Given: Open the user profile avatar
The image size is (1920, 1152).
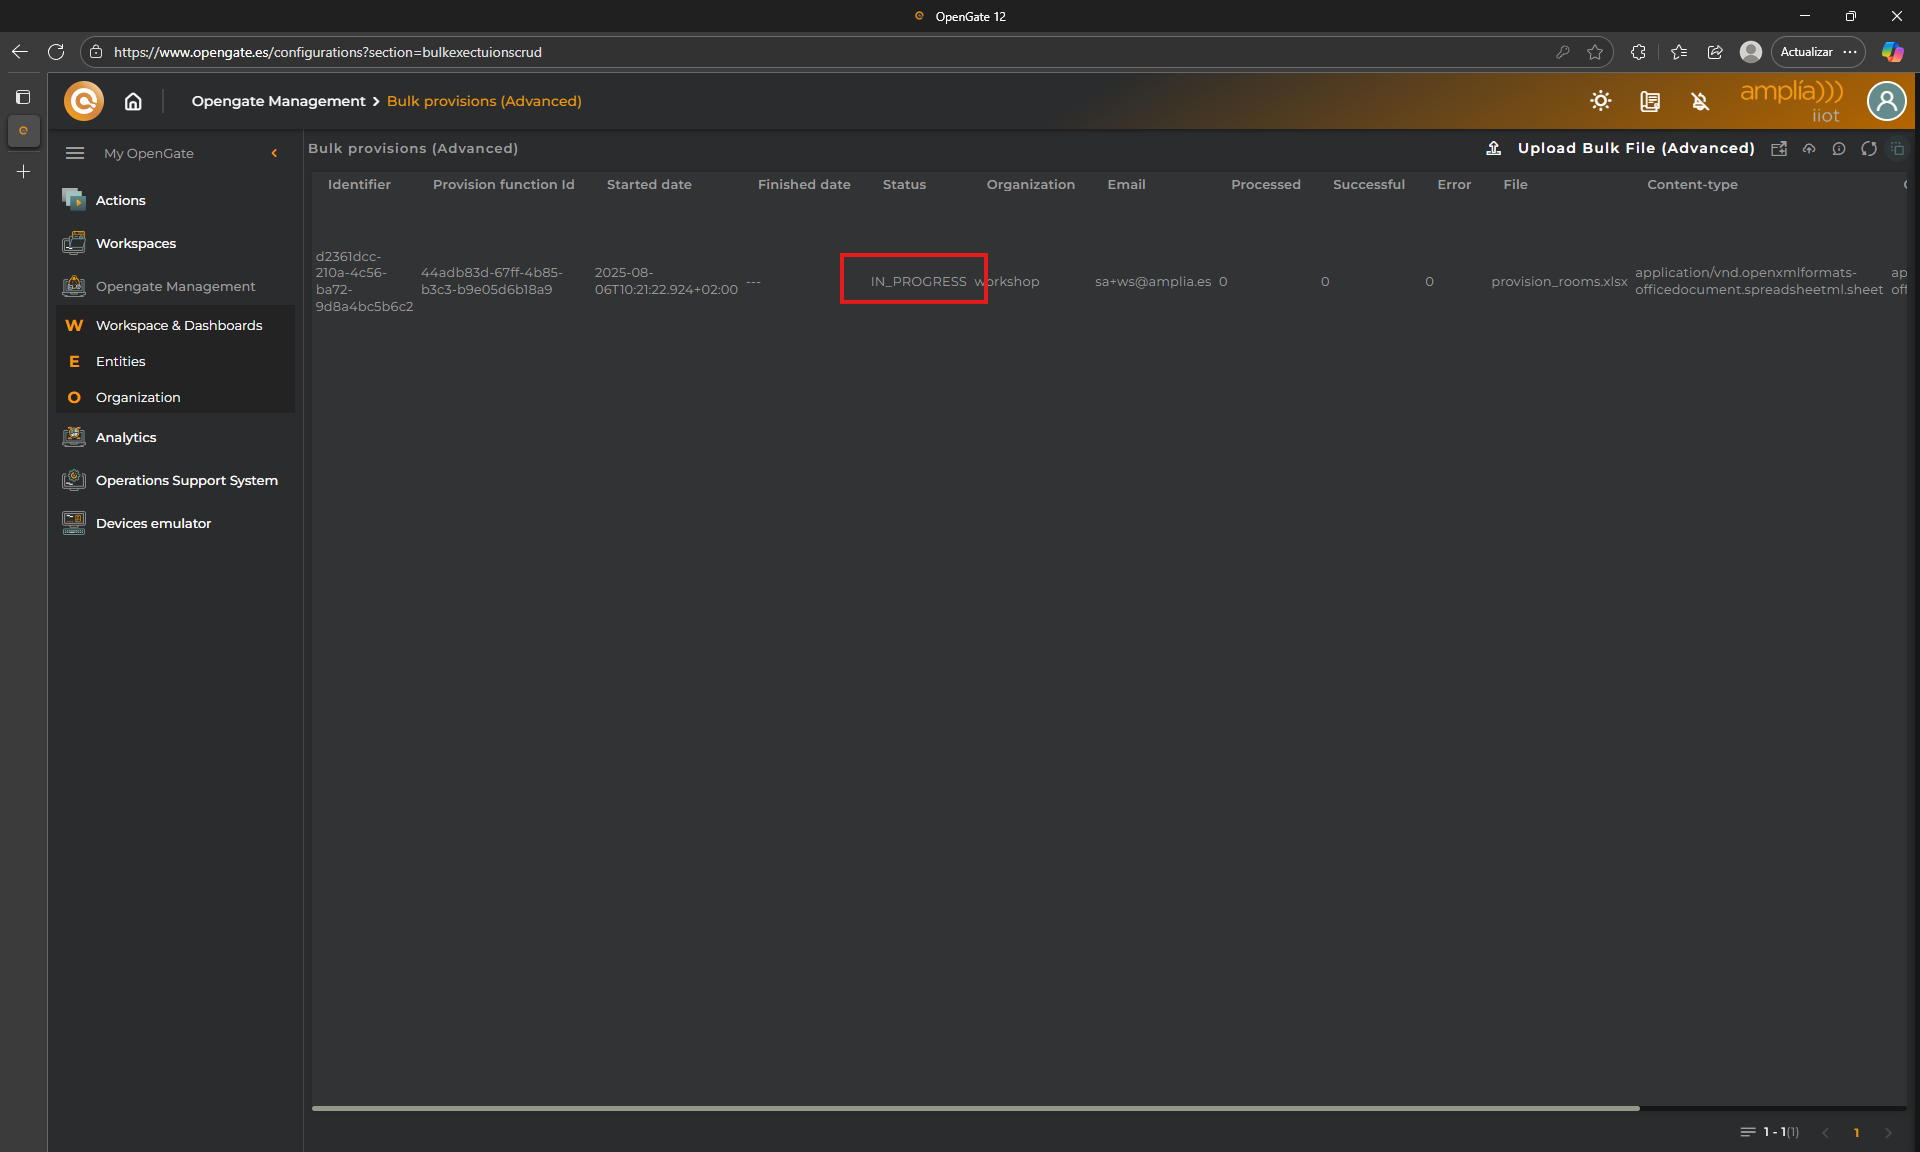Looking at the screenshot, I should point(1886,101).
